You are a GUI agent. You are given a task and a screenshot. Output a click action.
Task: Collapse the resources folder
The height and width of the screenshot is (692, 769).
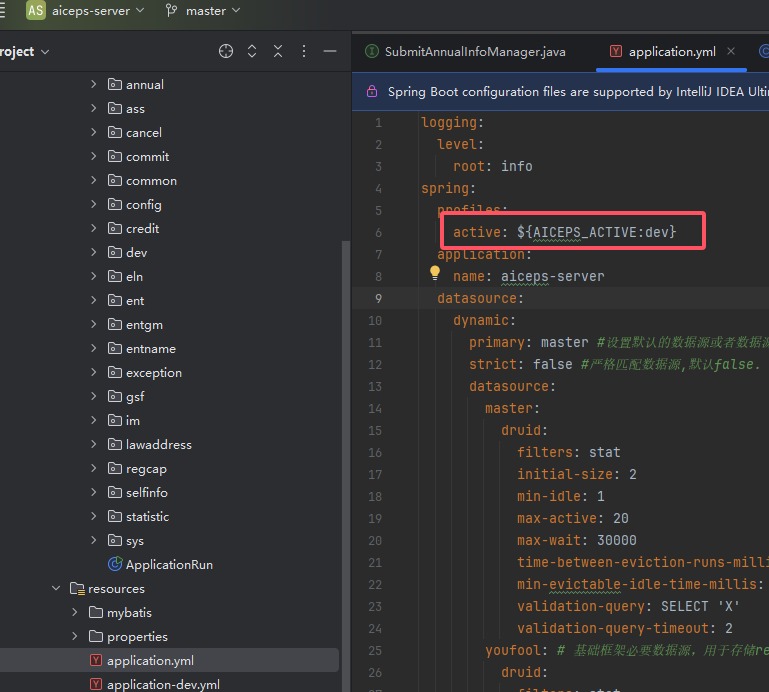(x=56, y=588)
